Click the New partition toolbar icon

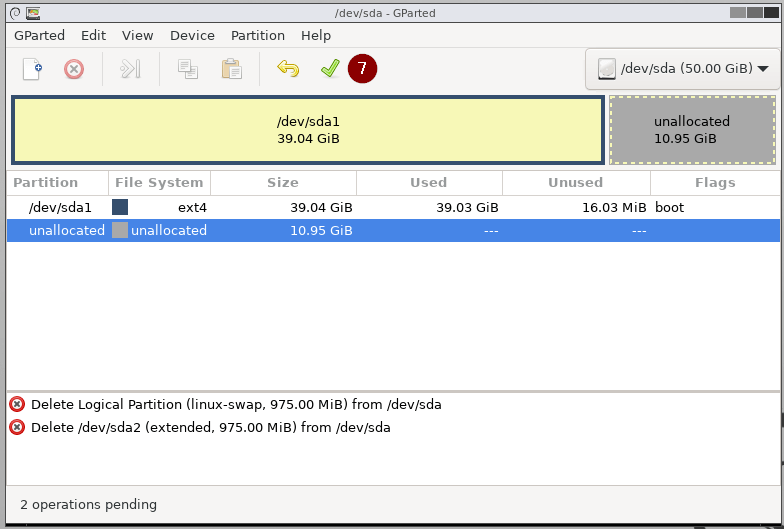[32, 69]
